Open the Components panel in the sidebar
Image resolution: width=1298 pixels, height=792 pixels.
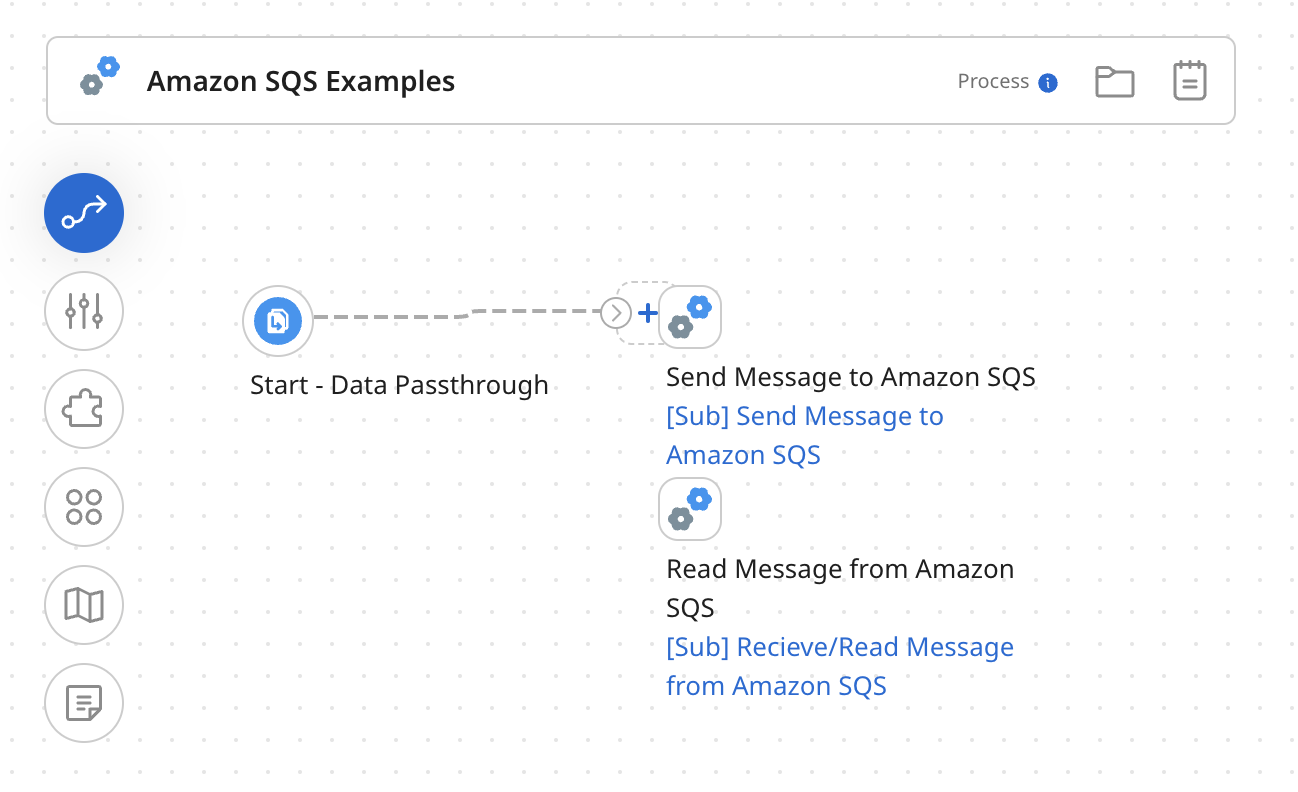click(83, 507)
